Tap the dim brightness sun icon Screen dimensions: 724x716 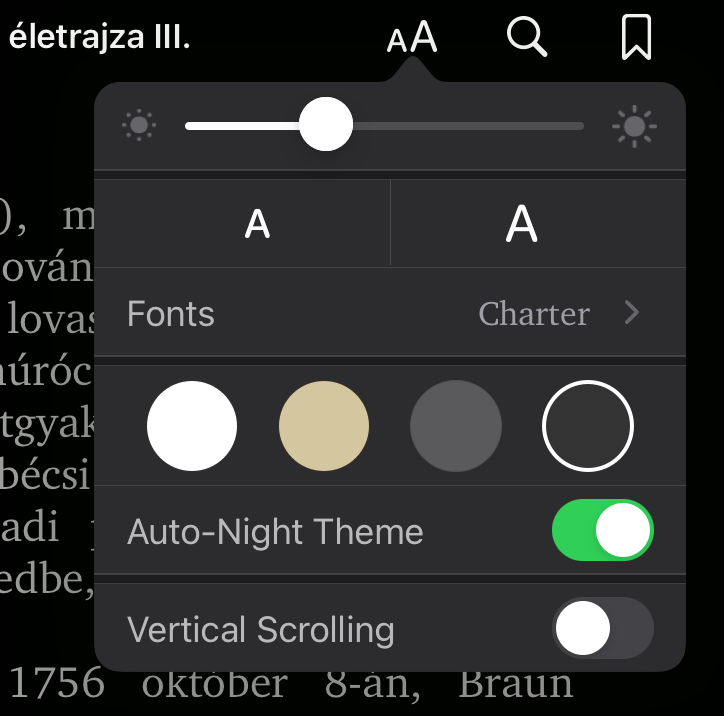(138, 126)
